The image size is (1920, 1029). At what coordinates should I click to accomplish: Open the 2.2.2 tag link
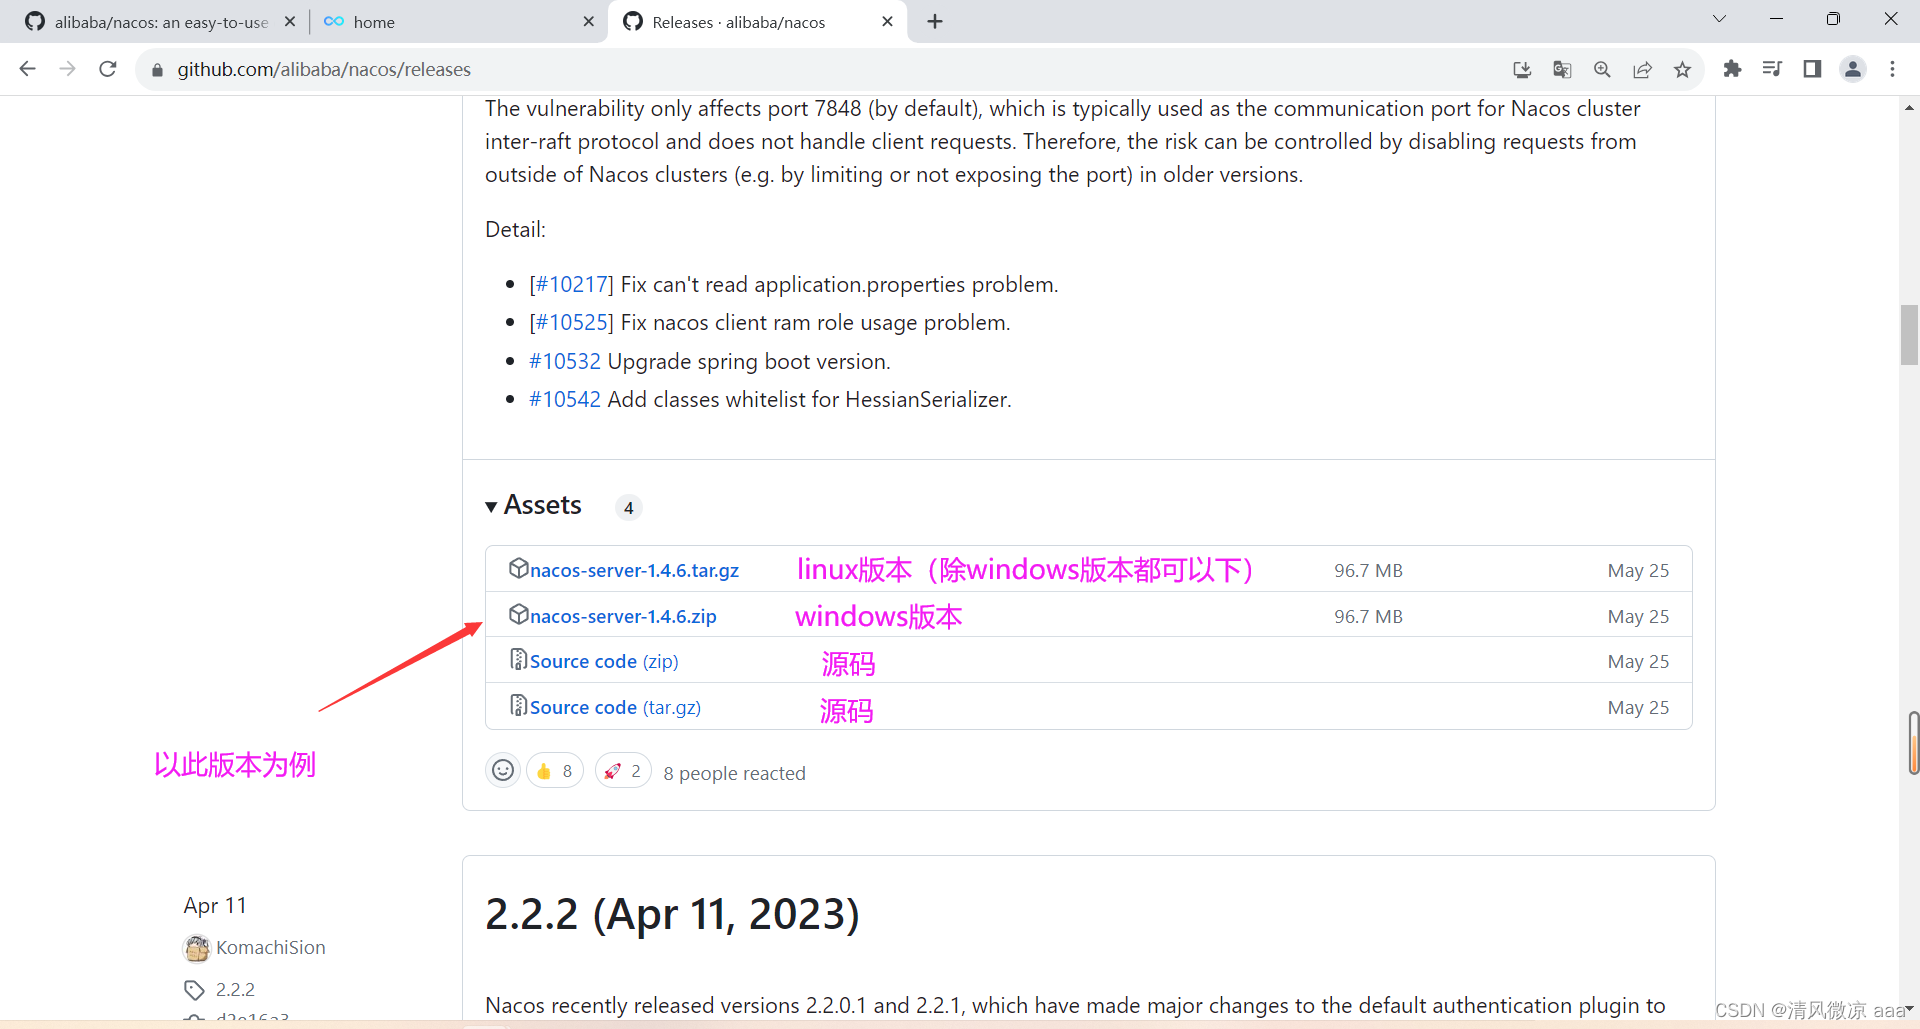tap(235, 989)
